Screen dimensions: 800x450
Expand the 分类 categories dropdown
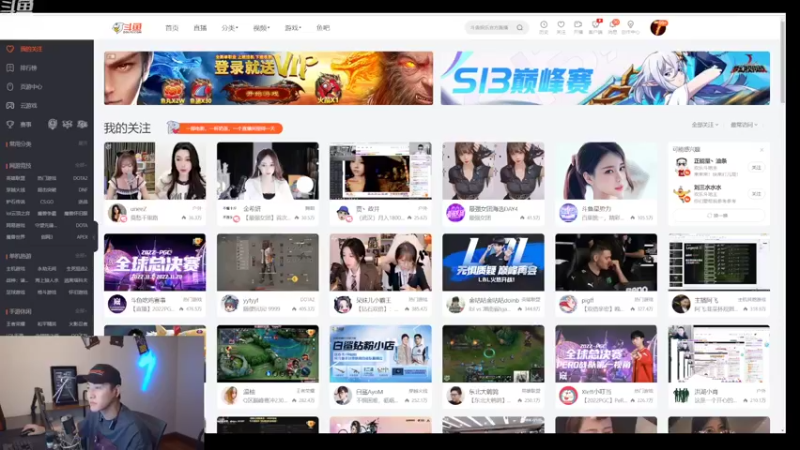[x=230, y=28]
